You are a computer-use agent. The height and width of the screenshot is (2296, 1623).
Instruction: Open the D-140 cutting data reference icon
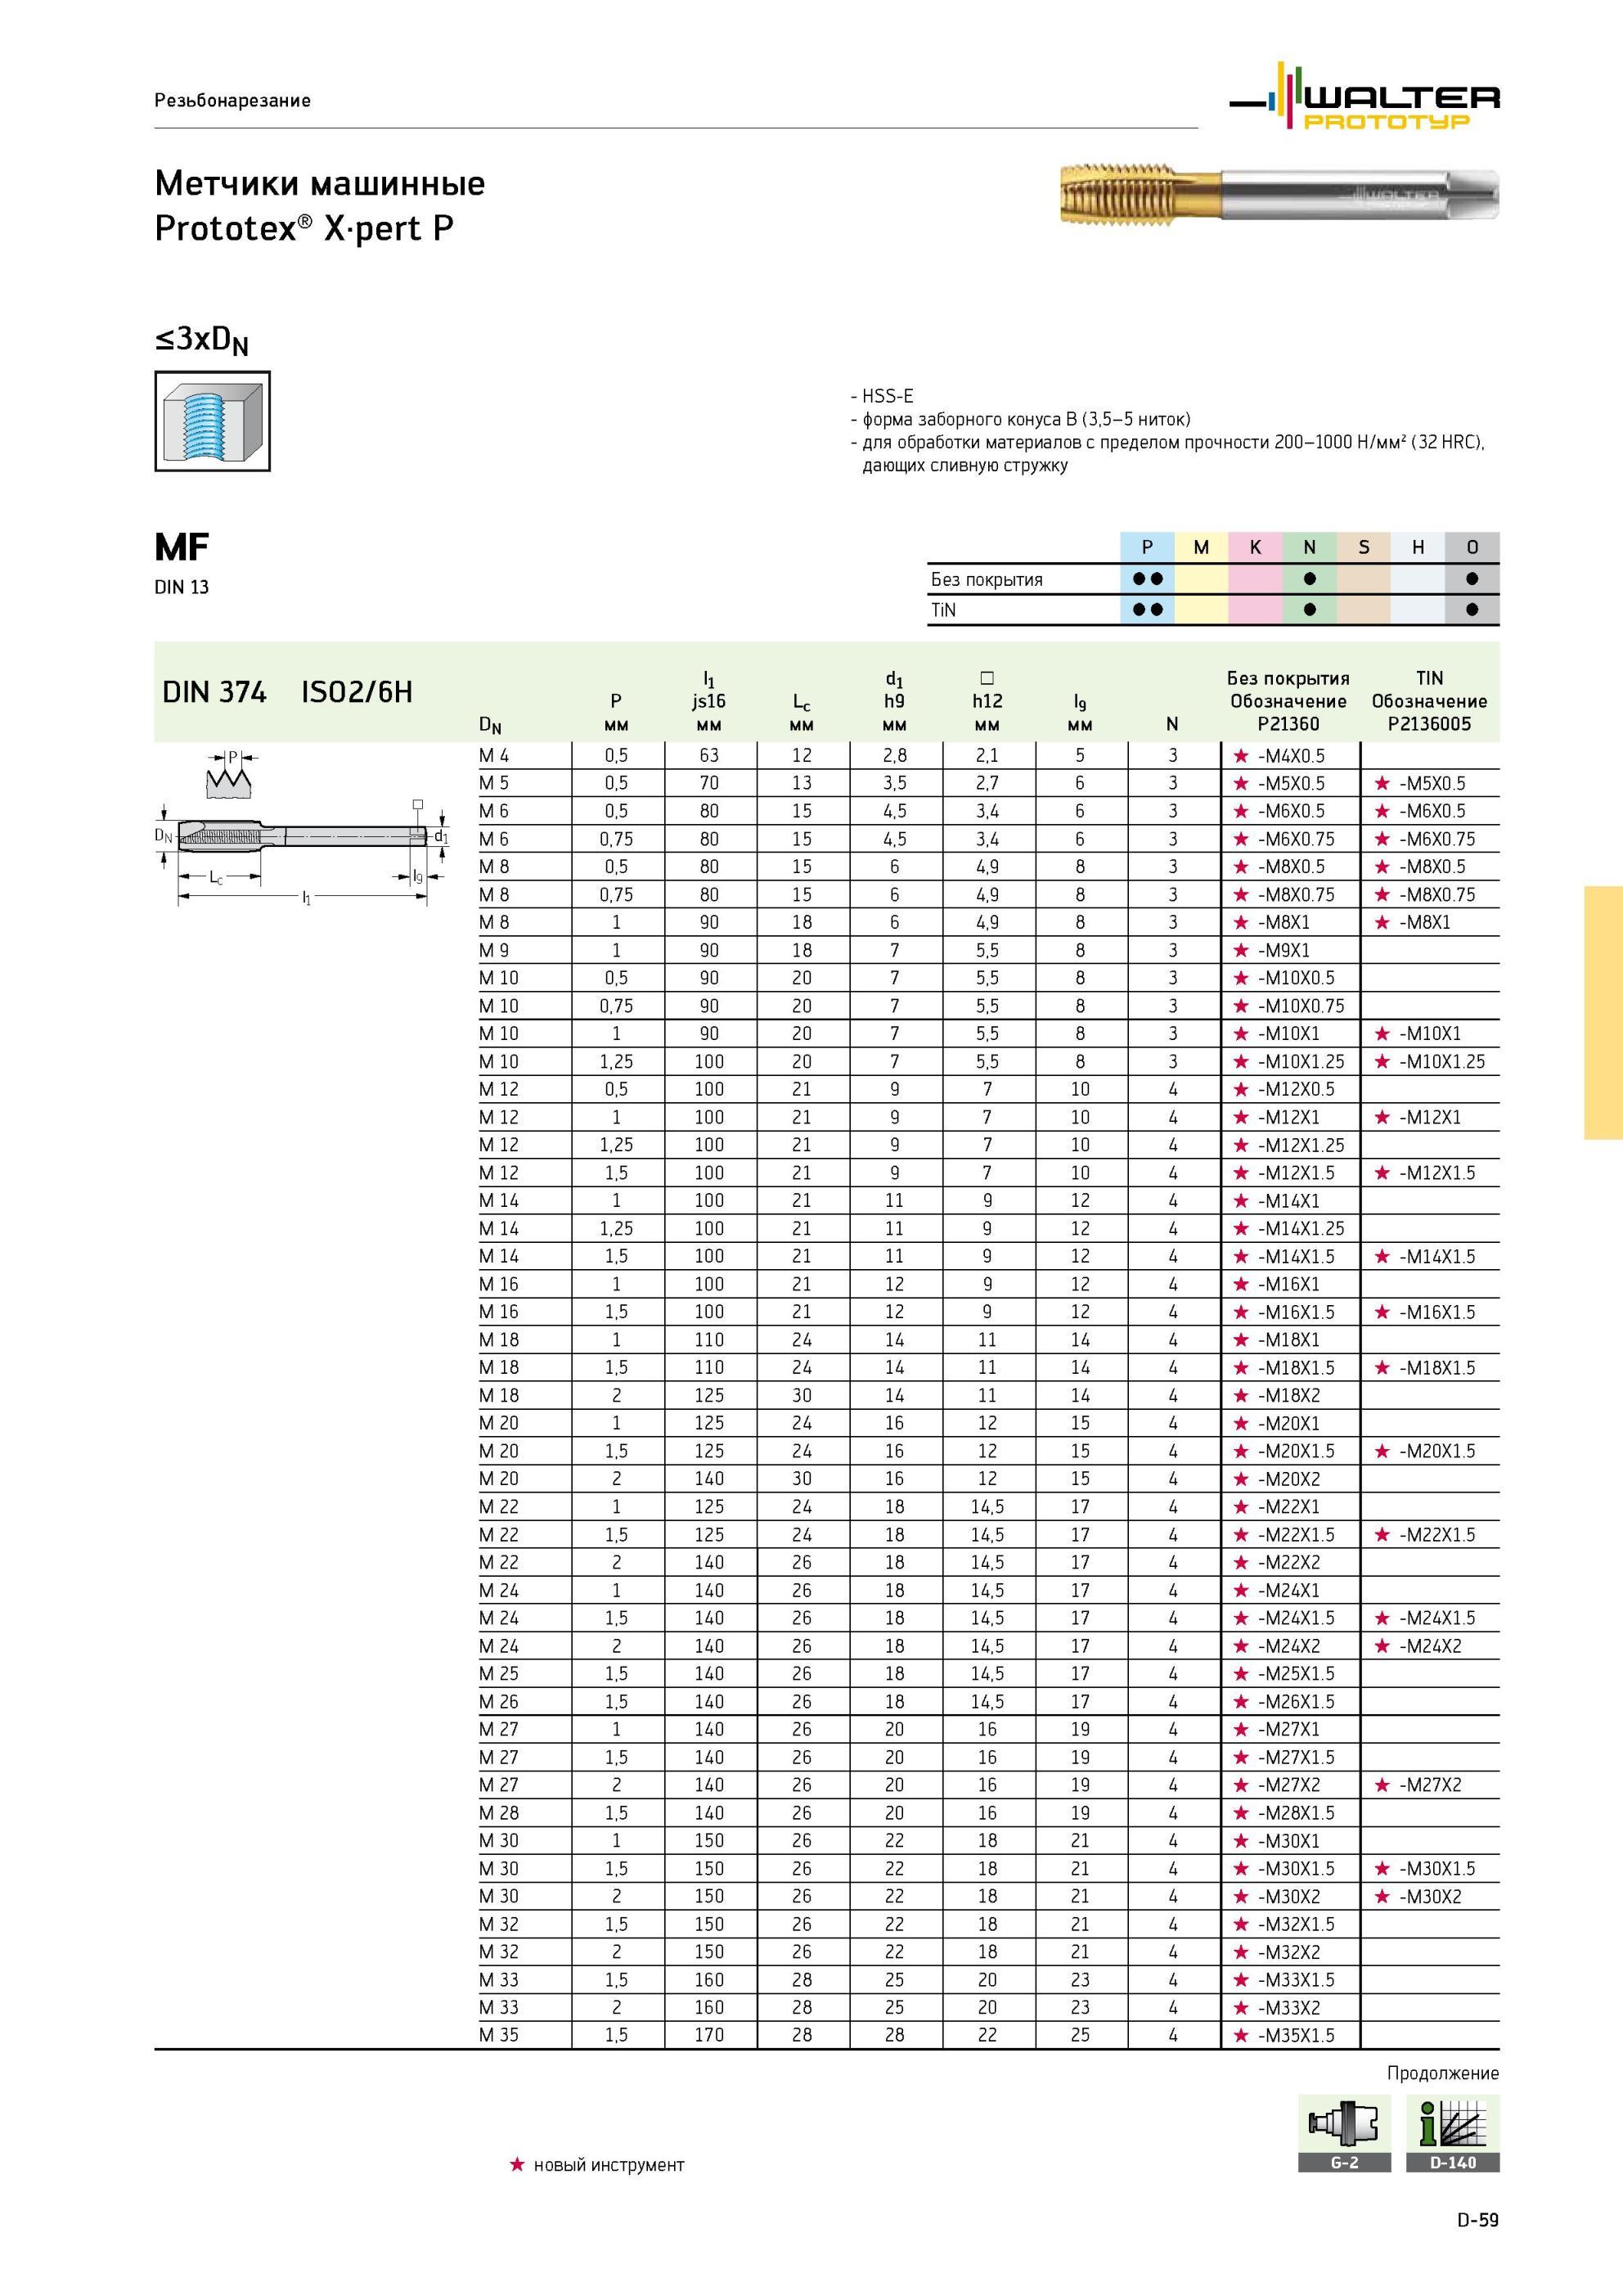click(x=1452, y=2133)
